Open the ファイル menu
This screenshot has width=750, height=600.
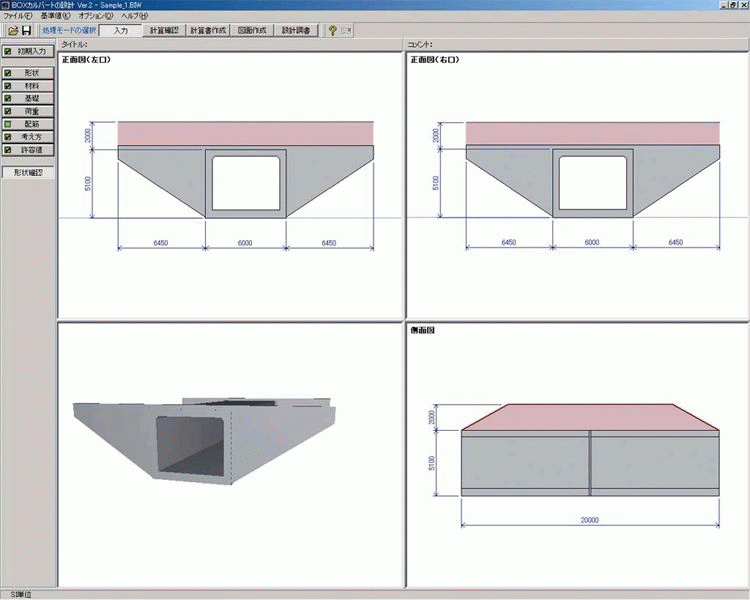click(x=18, y=17)
